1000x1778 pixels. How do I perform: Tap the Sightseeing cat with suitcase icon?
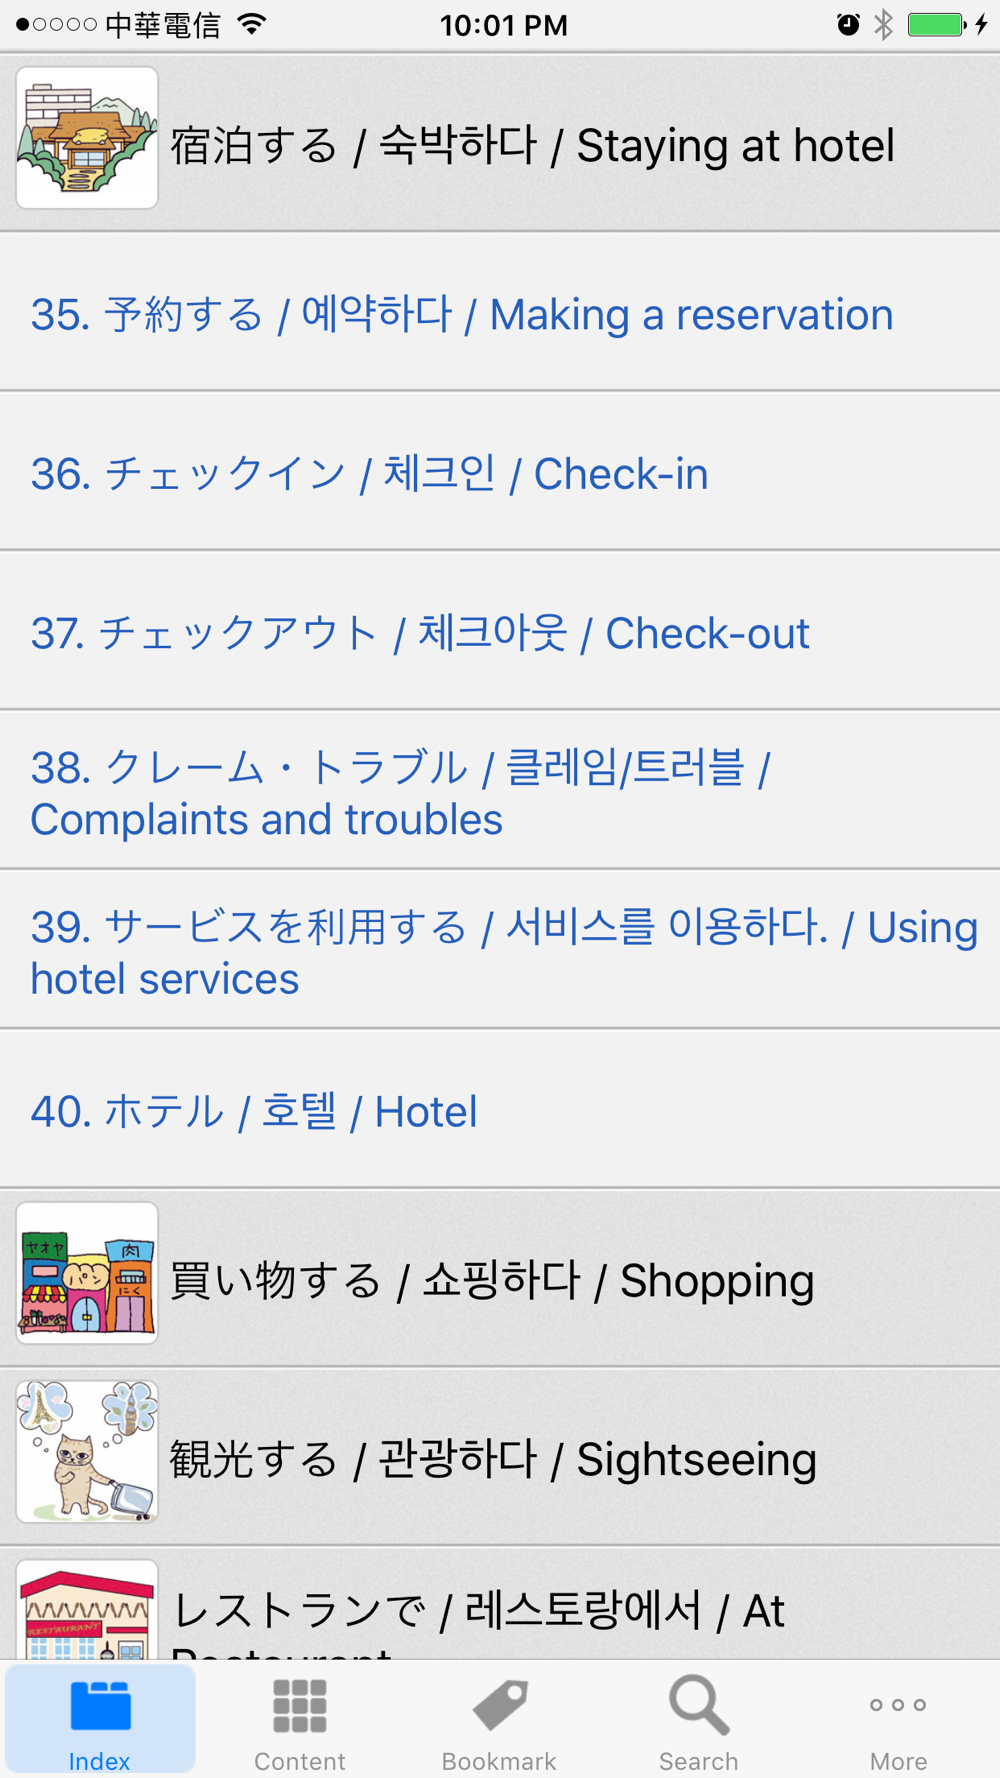87,1452
